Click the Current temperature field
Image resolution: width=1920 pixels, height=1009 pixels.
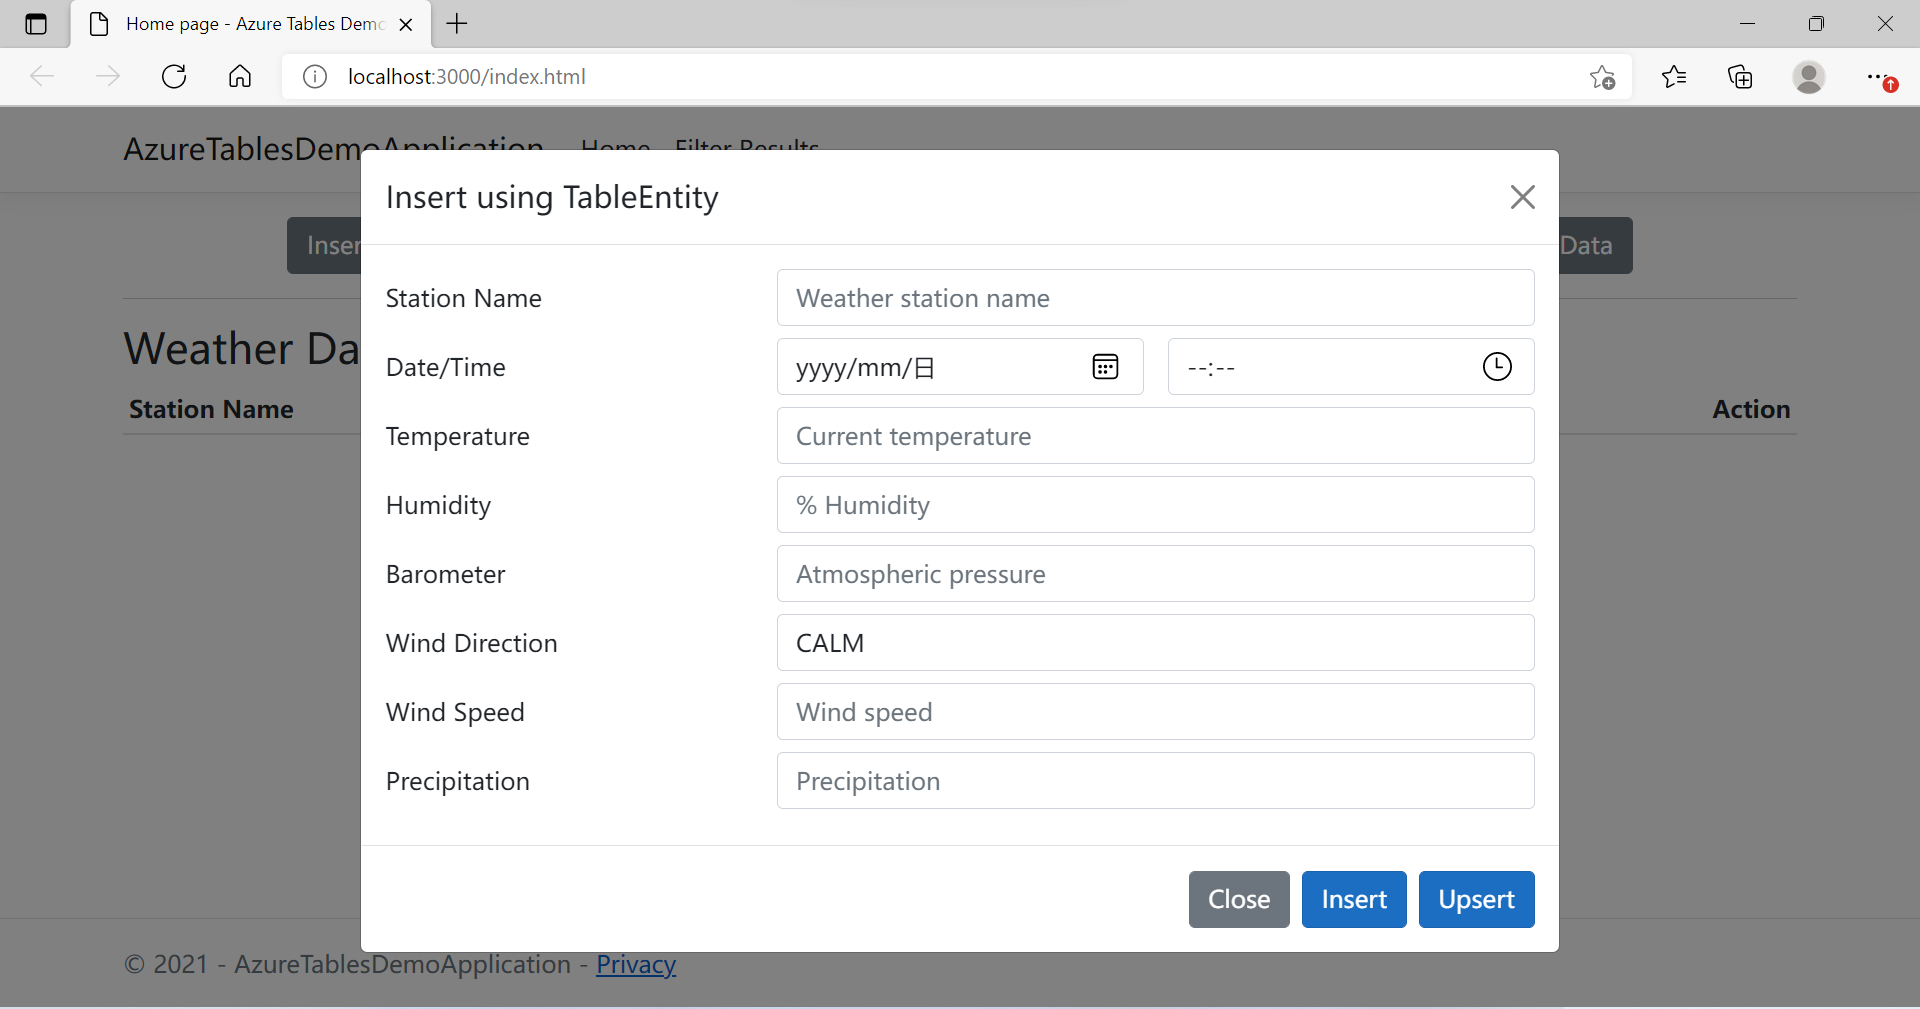click(x=1155, y=436)
